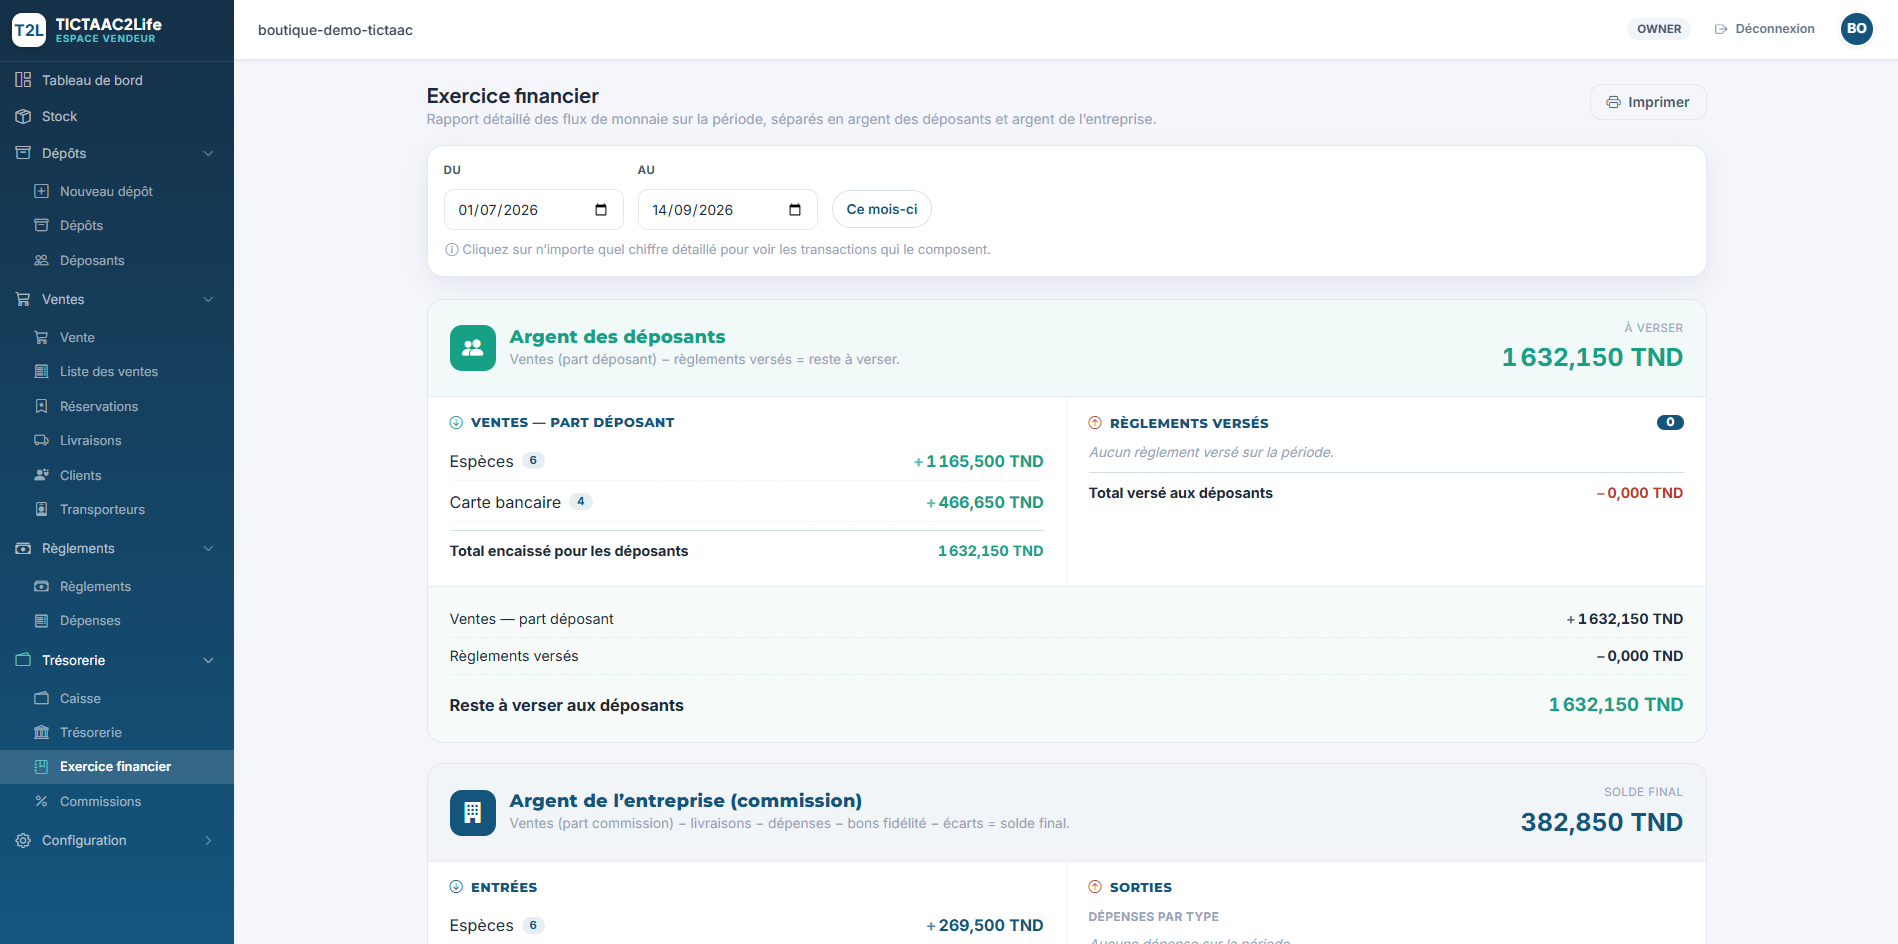Click Total versé aux déposants amount
The width and height of the screenshot is (1898, 944).
(x=1639, y=493)
